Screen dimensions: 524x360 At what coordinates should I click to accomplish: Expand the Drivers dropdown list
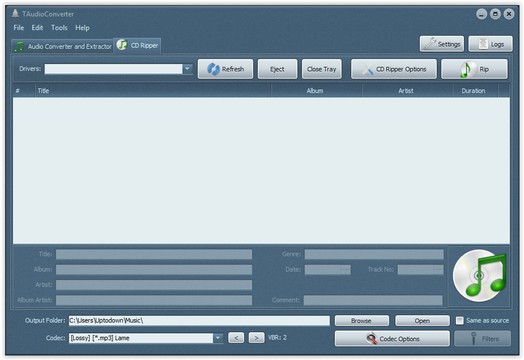coord(187,69)
